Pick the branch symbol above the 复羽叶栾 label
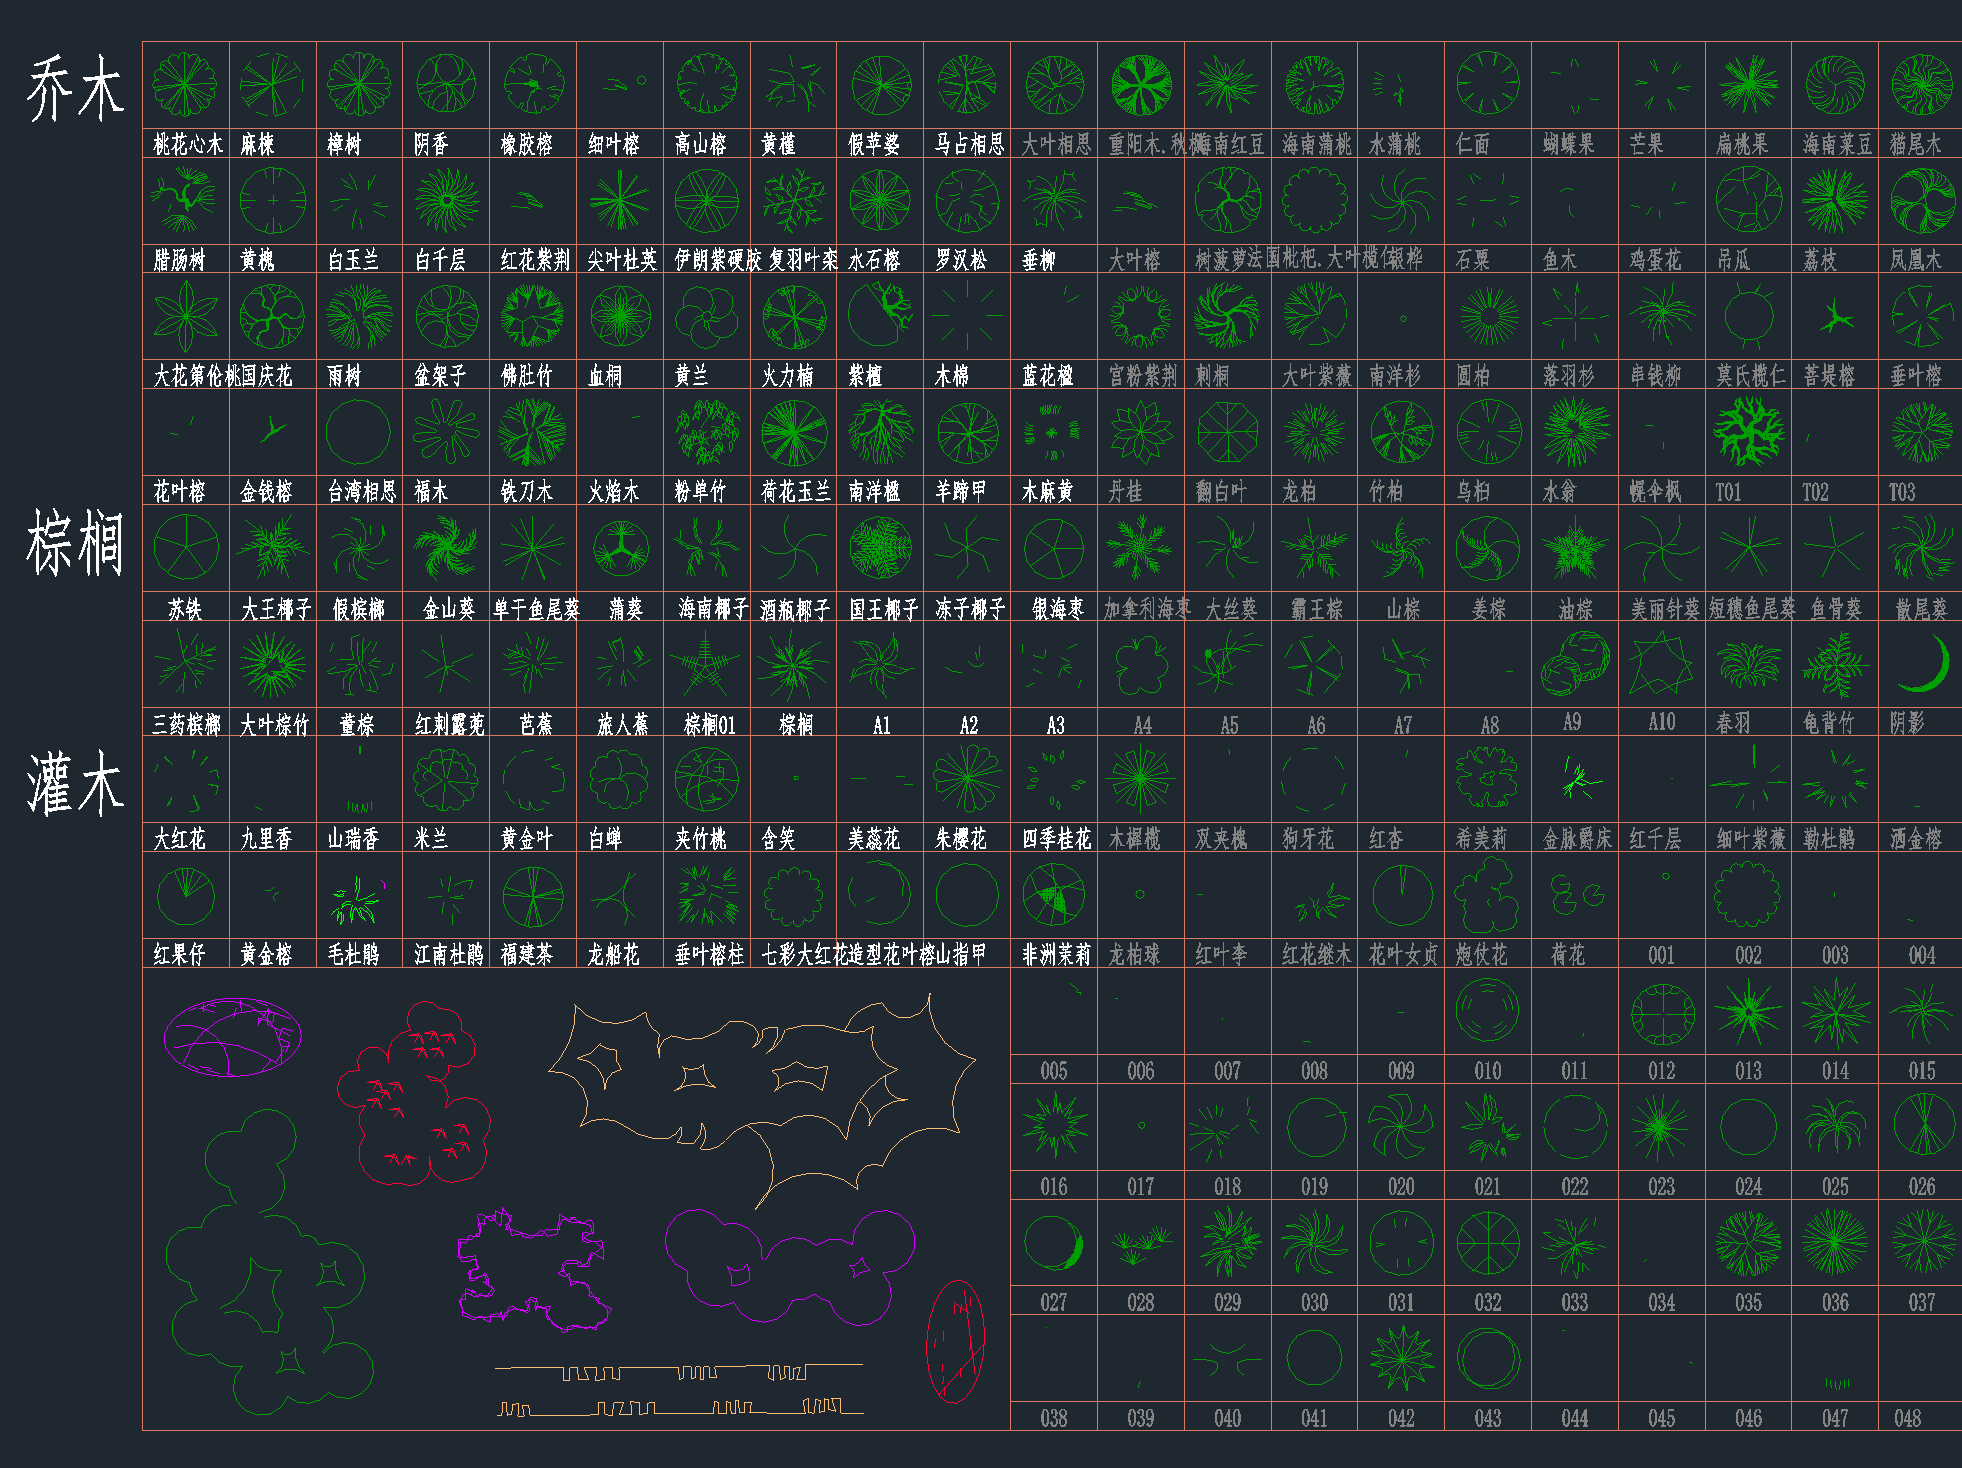The height and width of the screenshot is (1468, 1962). tap(793, 201)
